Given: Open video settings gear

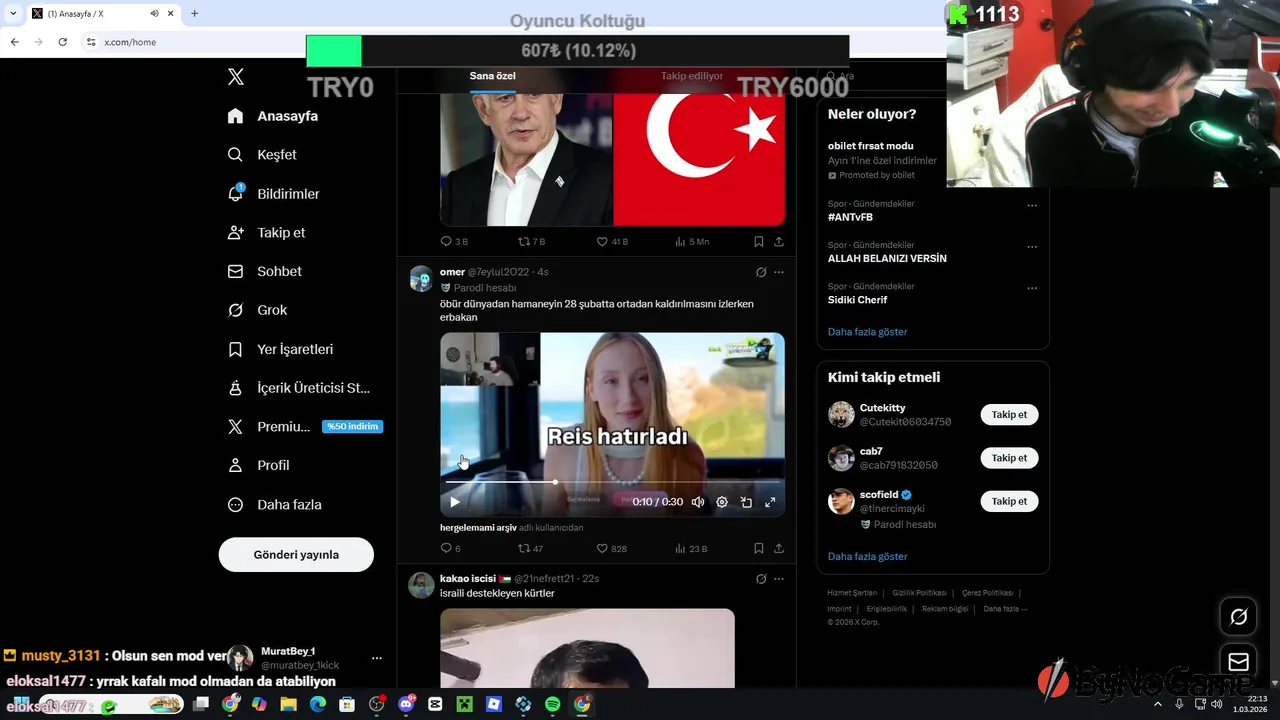Looking at the screenshot, I should click(722, 502).
